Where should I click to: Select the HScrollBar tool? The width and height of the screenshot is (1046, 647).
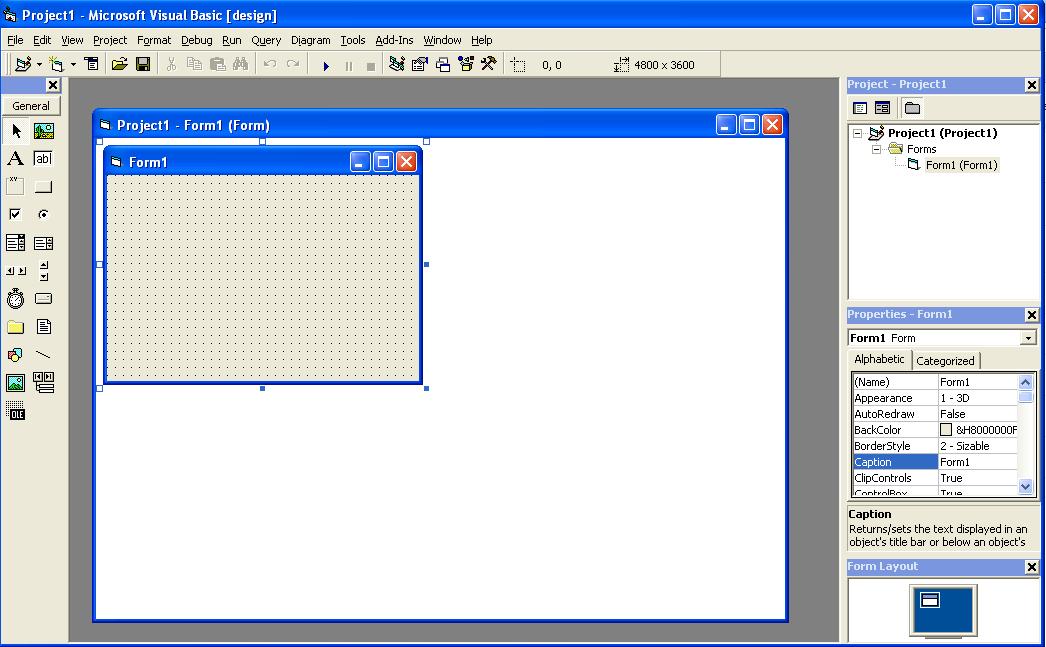tap(16, 271)
